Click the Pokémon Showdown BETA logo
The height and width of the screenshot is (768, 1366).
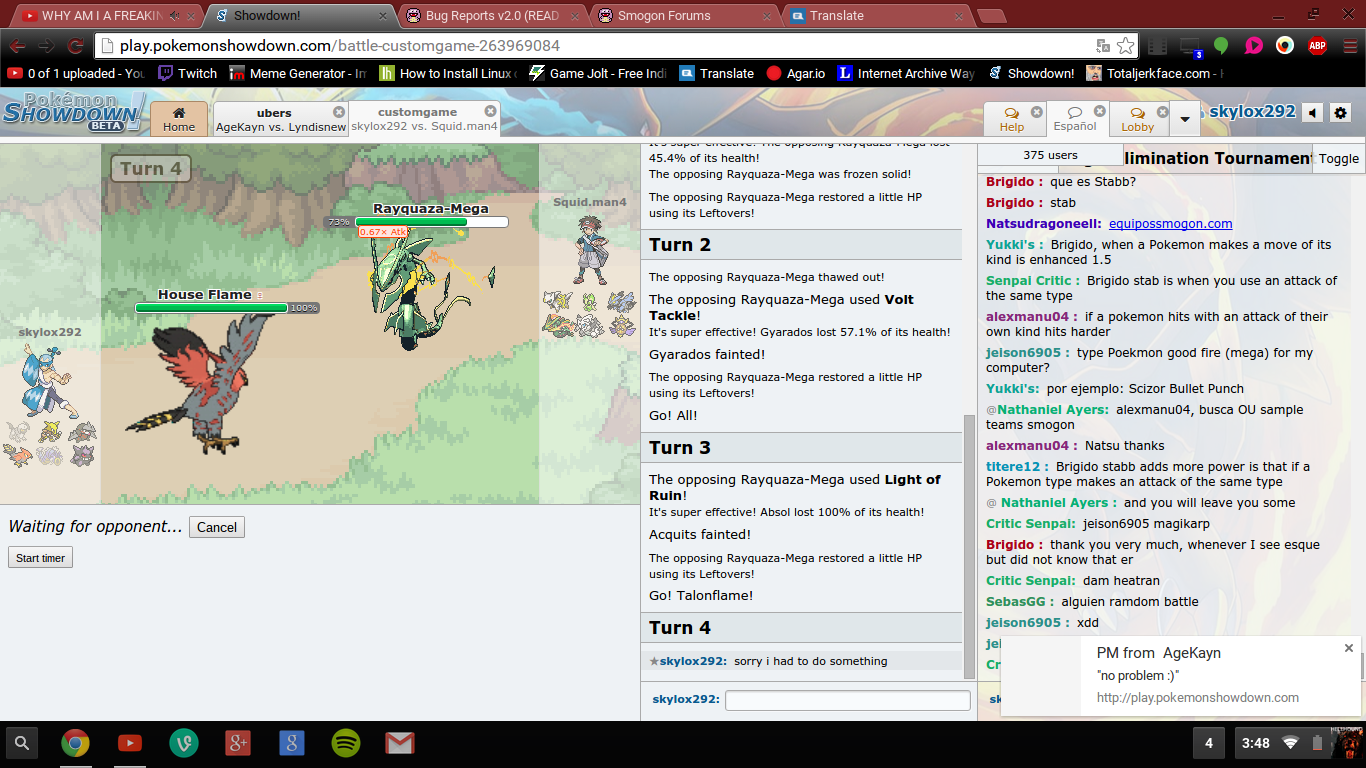coord(73,113)
